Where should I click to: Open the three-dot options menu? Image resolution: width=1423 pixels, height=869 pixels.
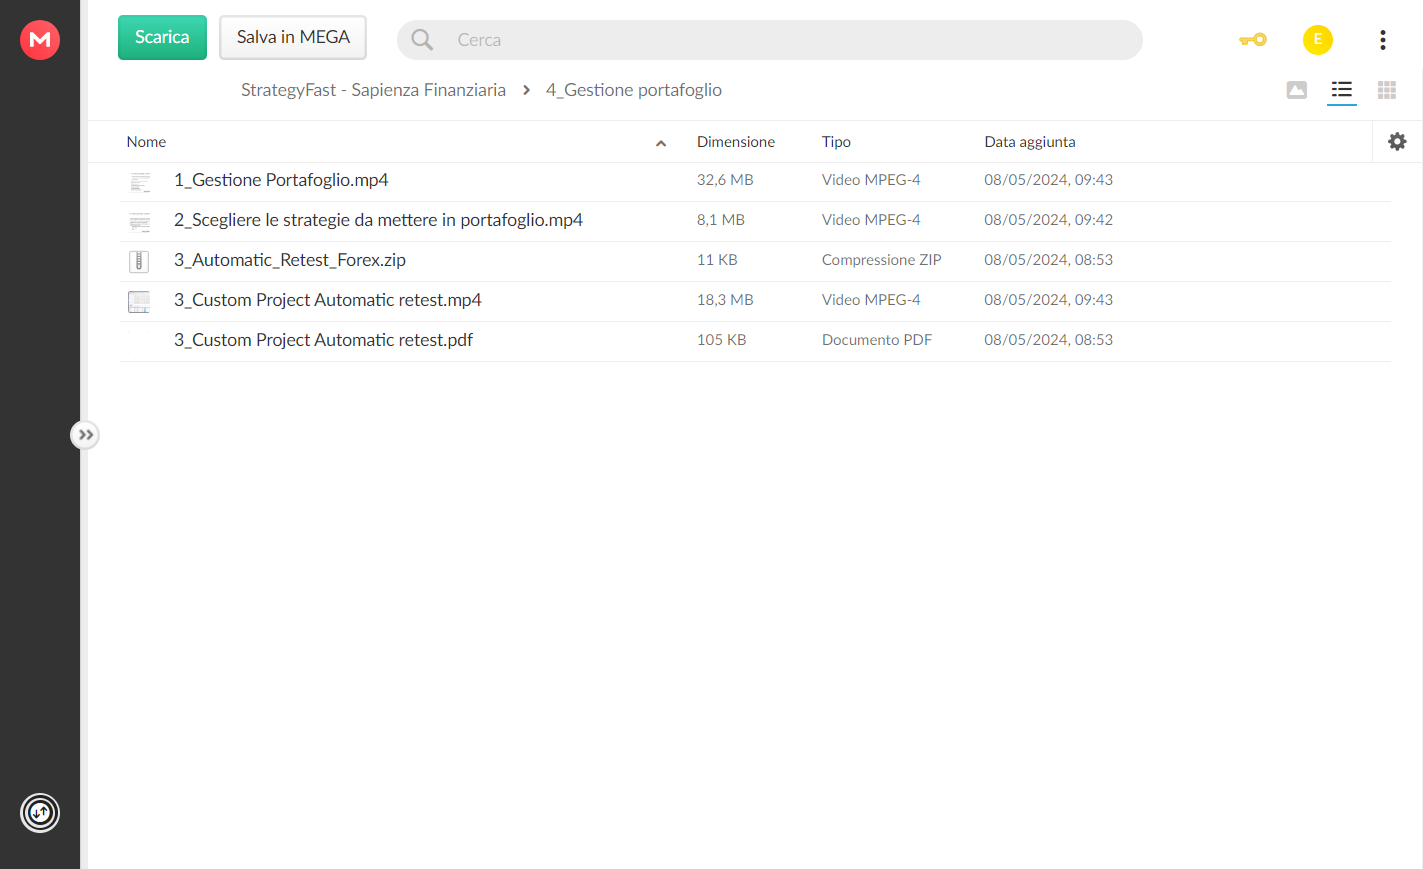point(1383,40)
